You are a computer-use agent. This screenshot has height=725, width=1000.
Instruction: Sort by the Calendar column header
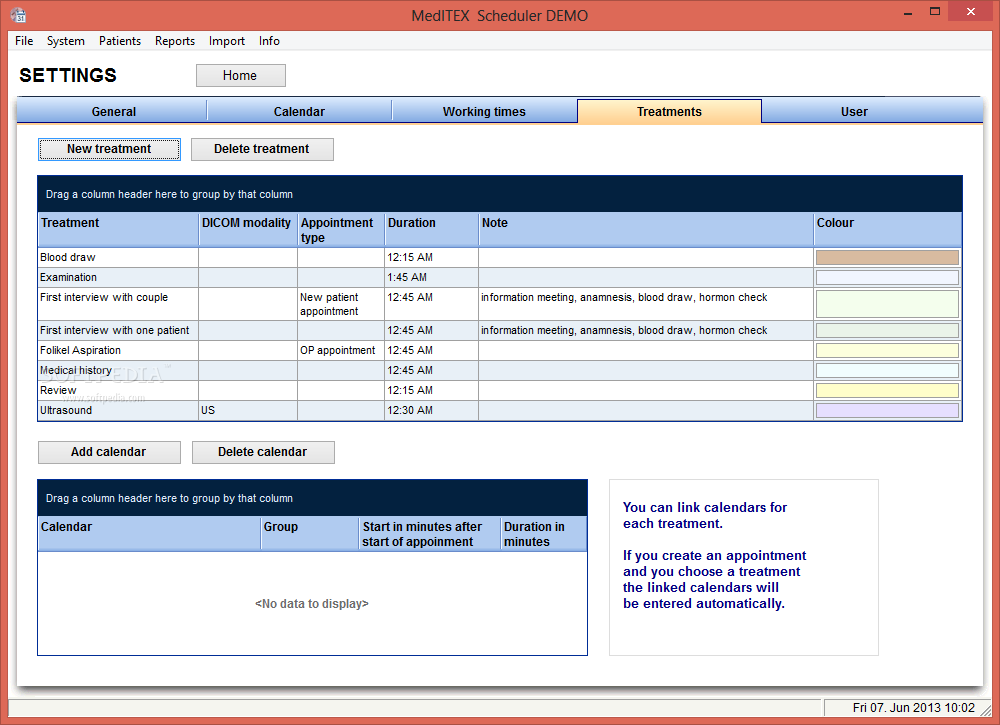(149, 534)
